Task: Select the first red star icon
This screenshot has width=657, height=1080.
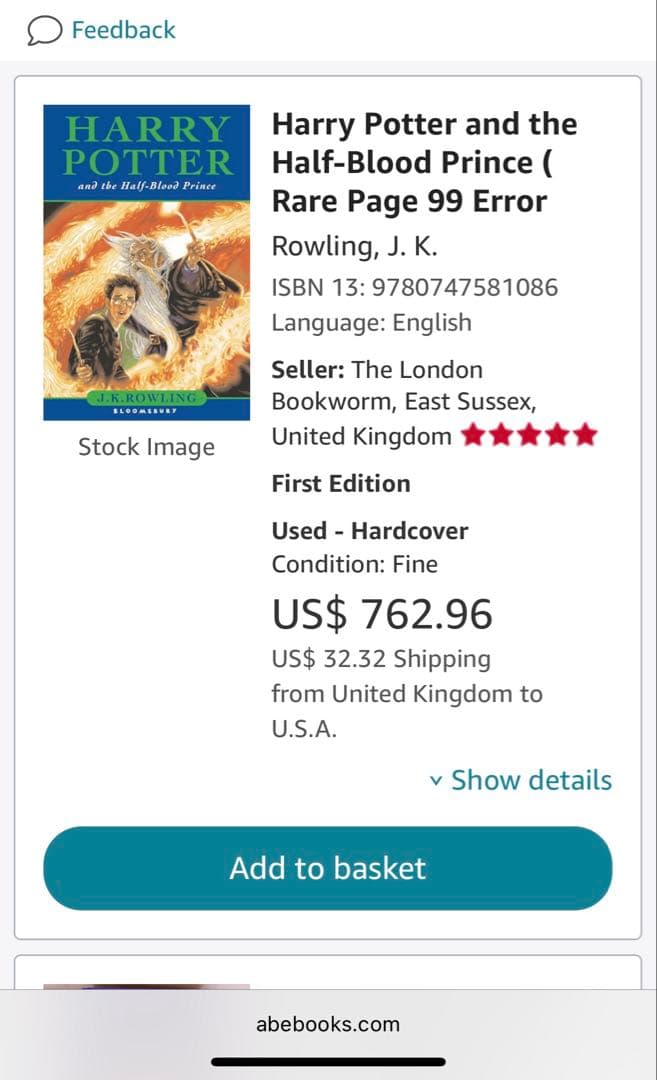Action: [476, 433]
